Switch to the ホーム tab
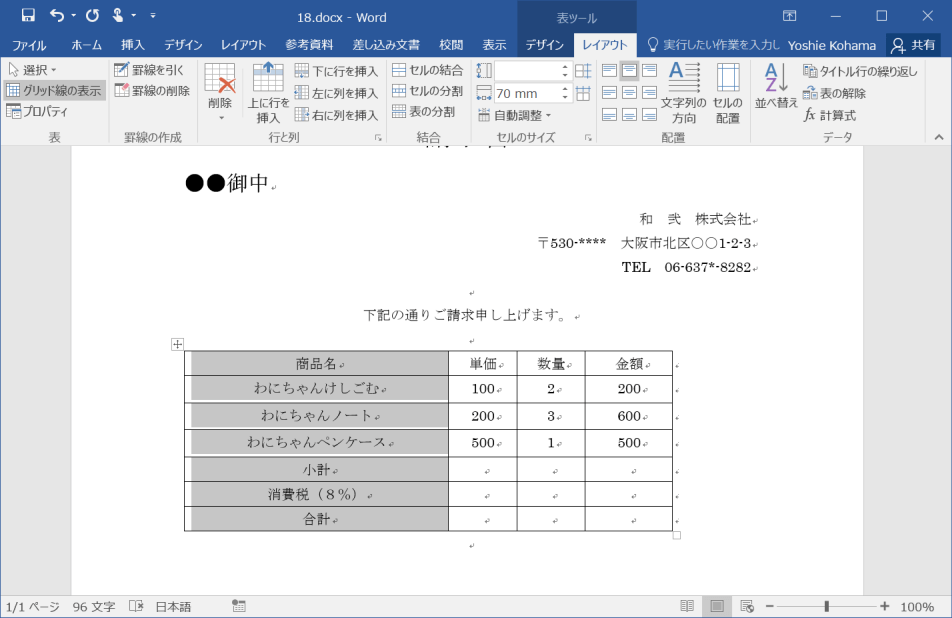 tap(86, 45)
